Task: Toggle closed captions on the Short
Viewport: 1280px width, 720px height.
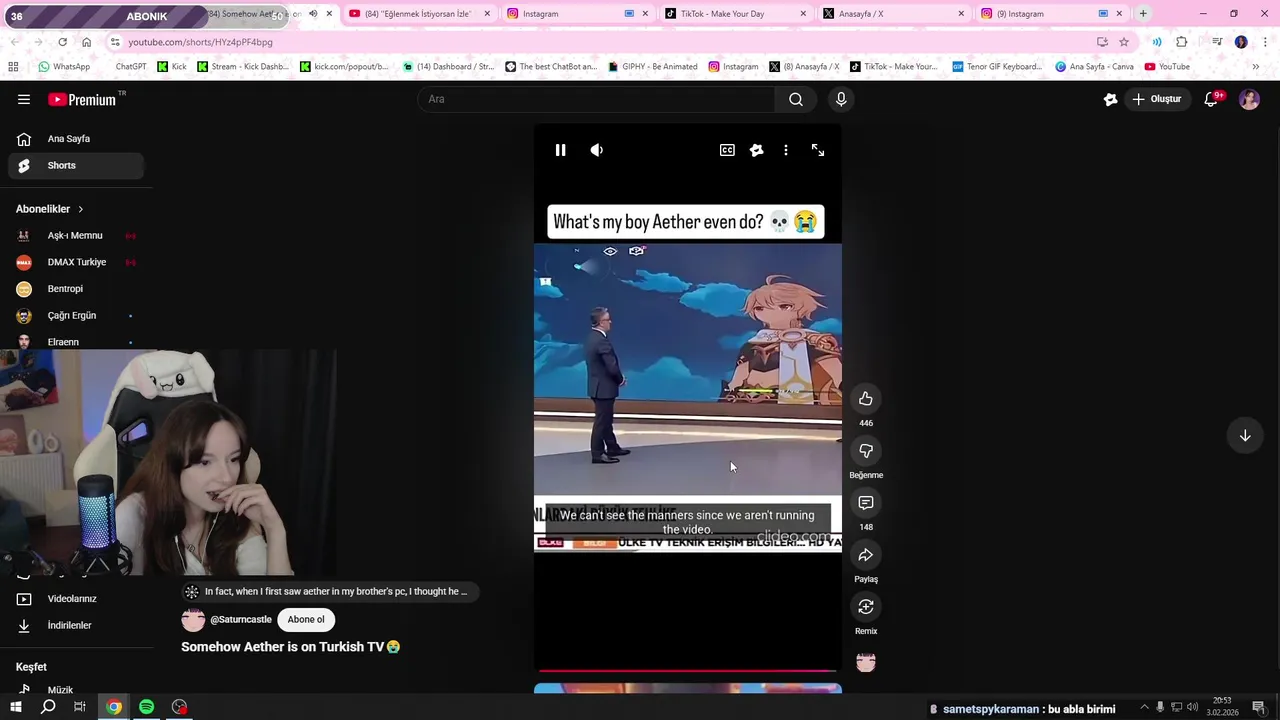Action: click(727, 150)
